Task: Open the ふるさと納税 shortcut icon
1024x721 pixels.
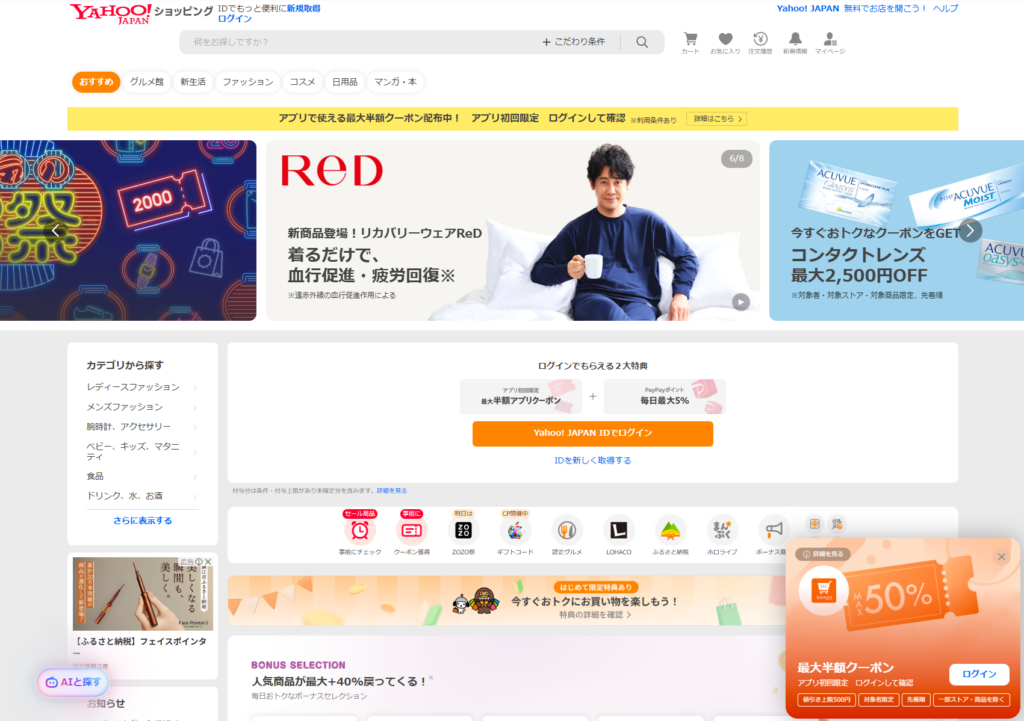Action: [671, 531]
